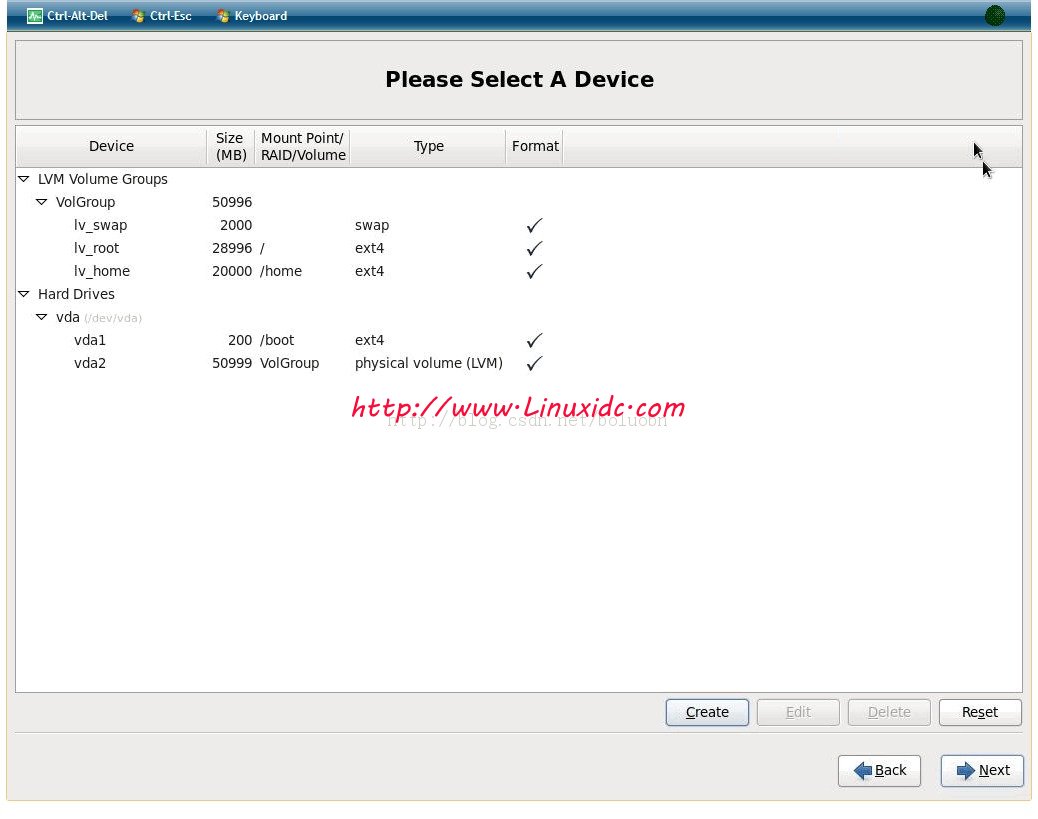Collapse the VolGroup node
The height and width of the screenshot is (819, 1038).
tap(42, 202)
